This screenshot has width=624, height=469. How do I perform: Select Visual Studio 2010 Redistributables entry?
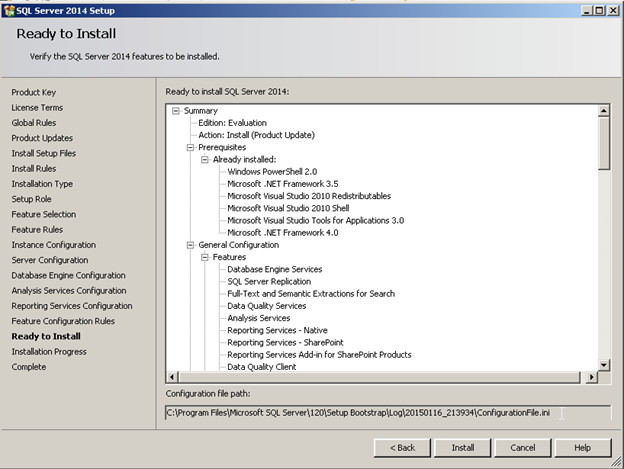309,196
